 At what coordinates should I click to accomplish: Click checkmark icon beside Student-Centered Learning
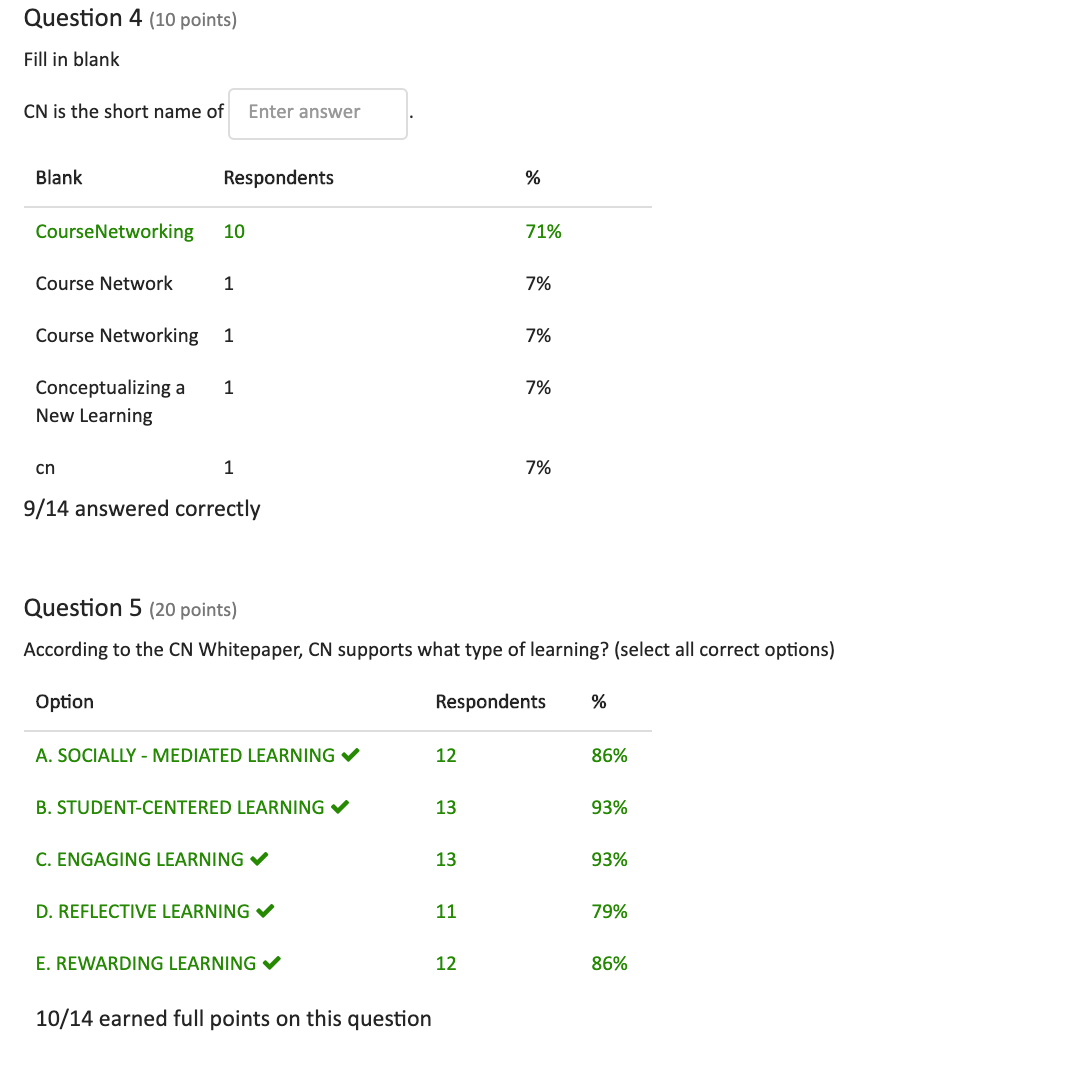coord(340,807)
